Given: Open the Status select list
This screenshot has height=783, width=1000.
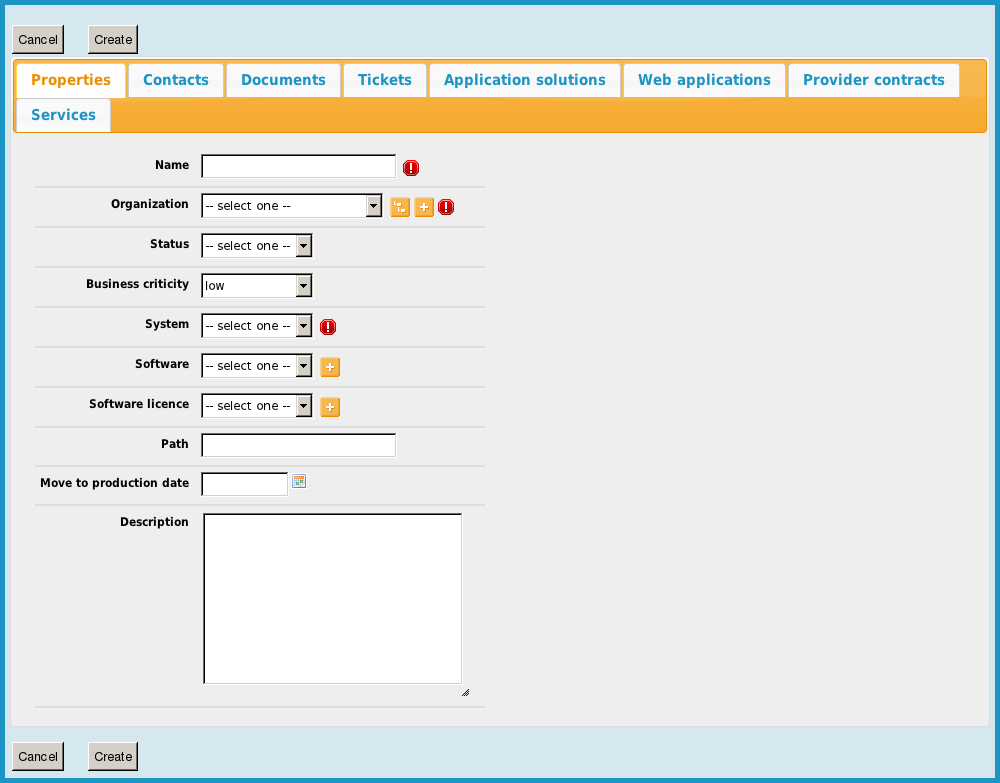Looking at the screenshot, I should click(x=257, y=246).
